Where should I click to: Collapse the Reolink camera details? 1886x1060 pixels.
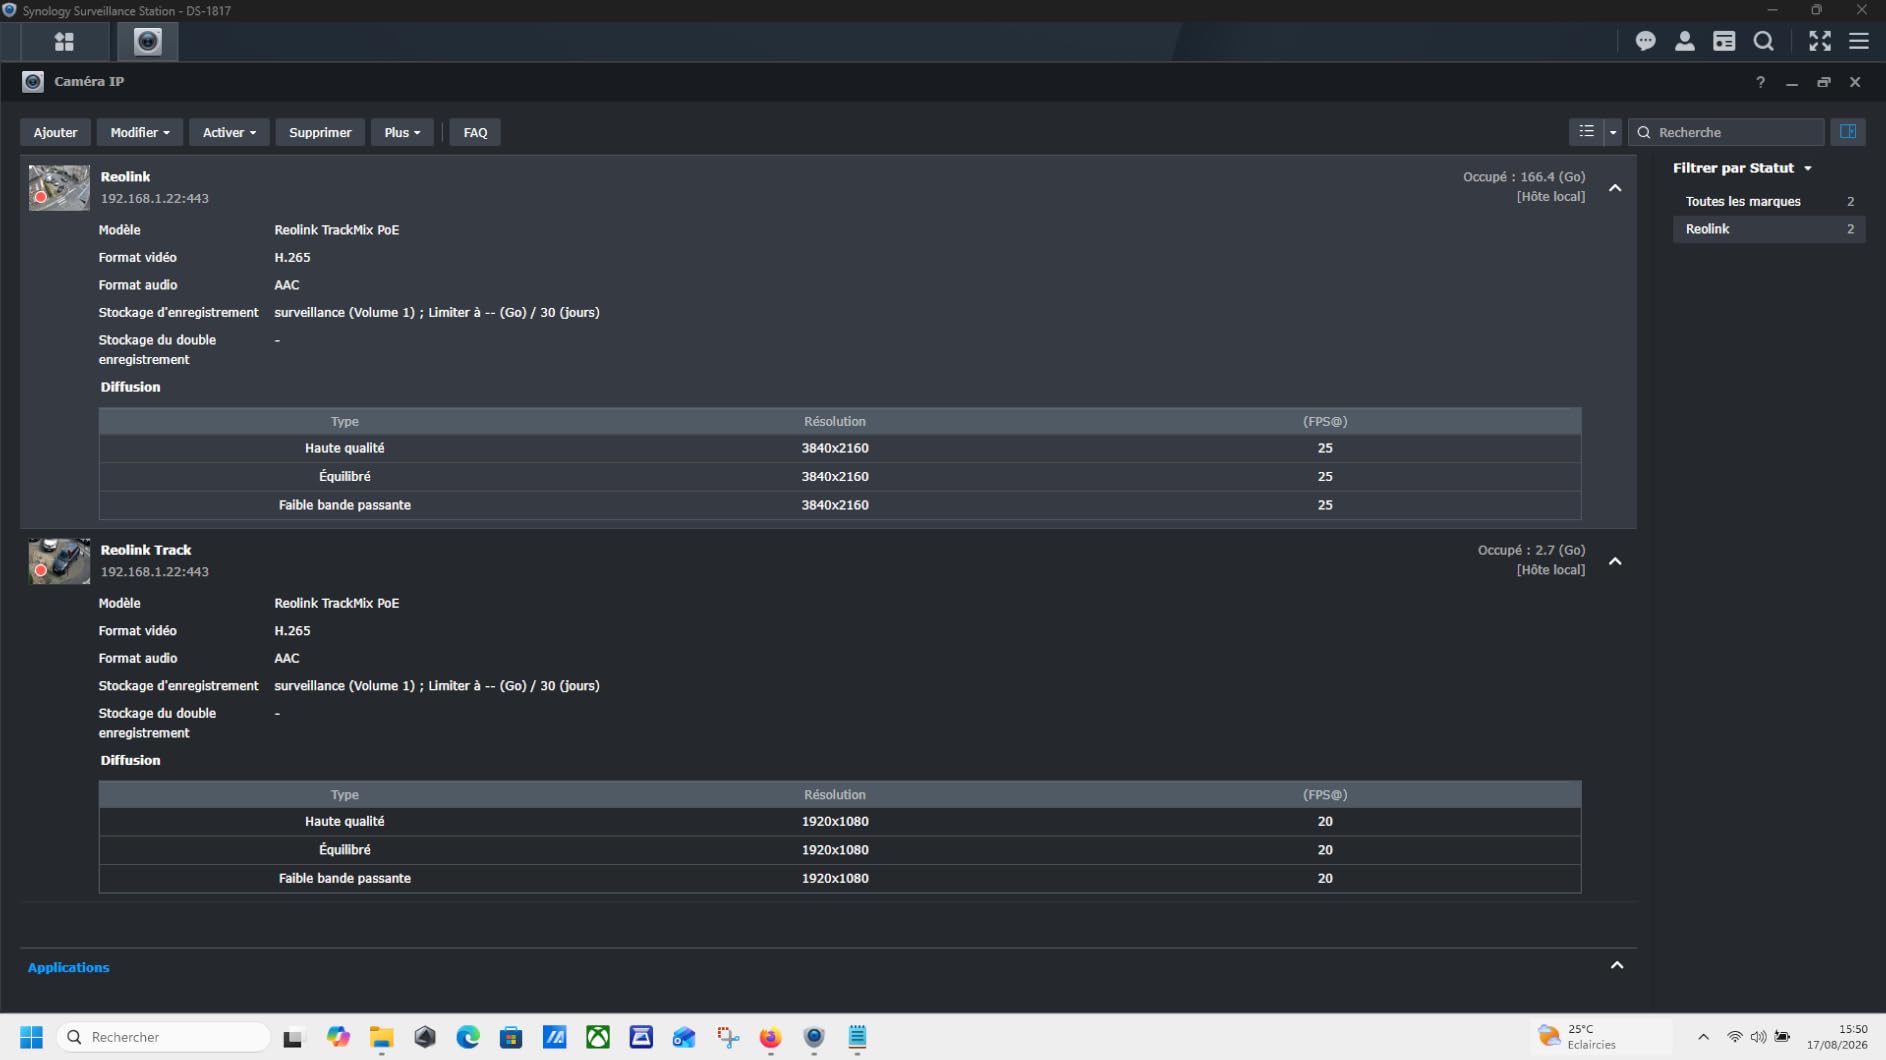[1615, 188]
